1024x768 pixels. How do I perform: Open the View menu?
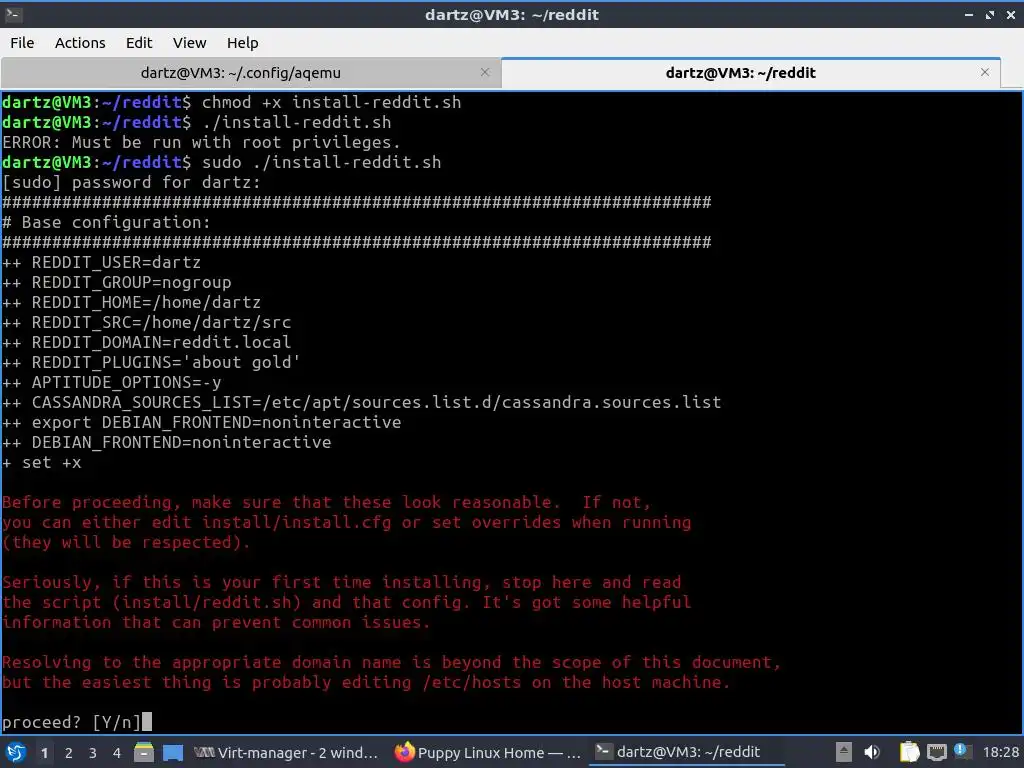click(189, 42)
